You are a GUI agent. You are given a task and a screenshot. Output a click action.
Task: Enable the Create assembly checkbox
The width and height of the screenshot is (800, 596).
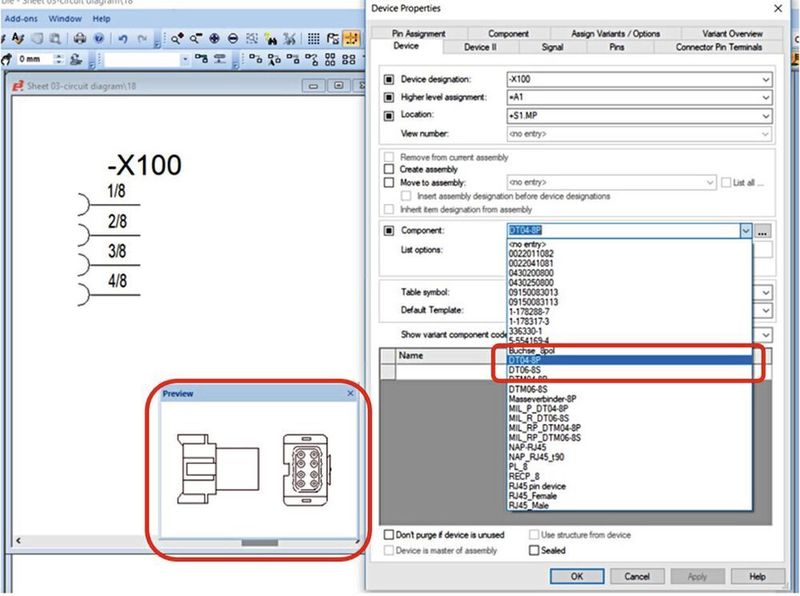(389, 169)
